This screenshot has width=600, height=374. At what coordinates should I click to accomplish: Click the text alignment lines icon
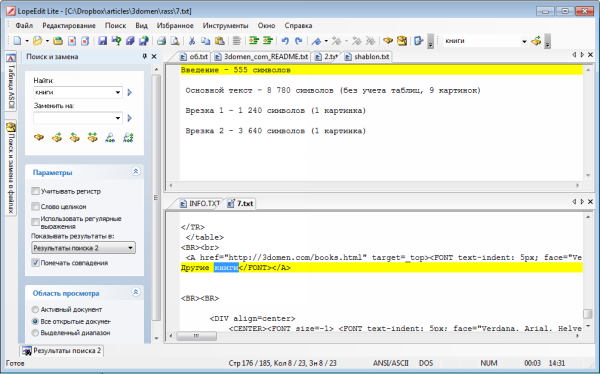237,41
